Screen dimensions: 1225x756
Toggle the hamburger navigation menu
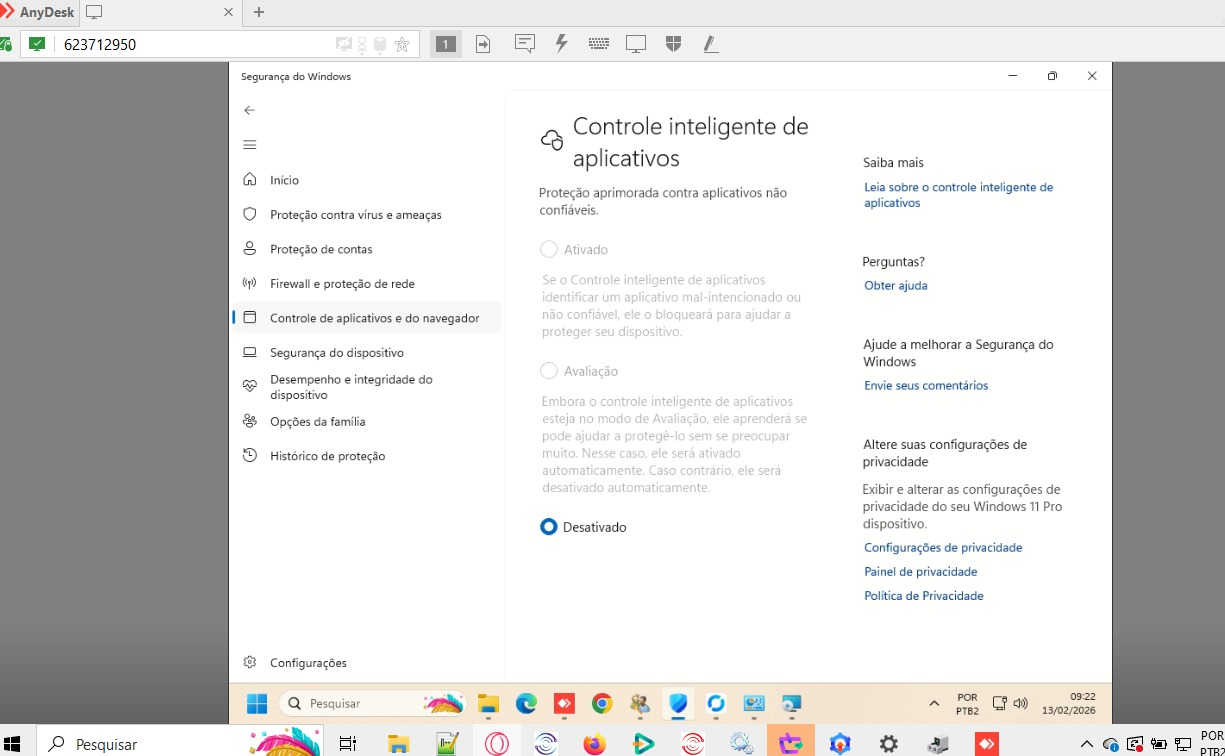point(250,145)
